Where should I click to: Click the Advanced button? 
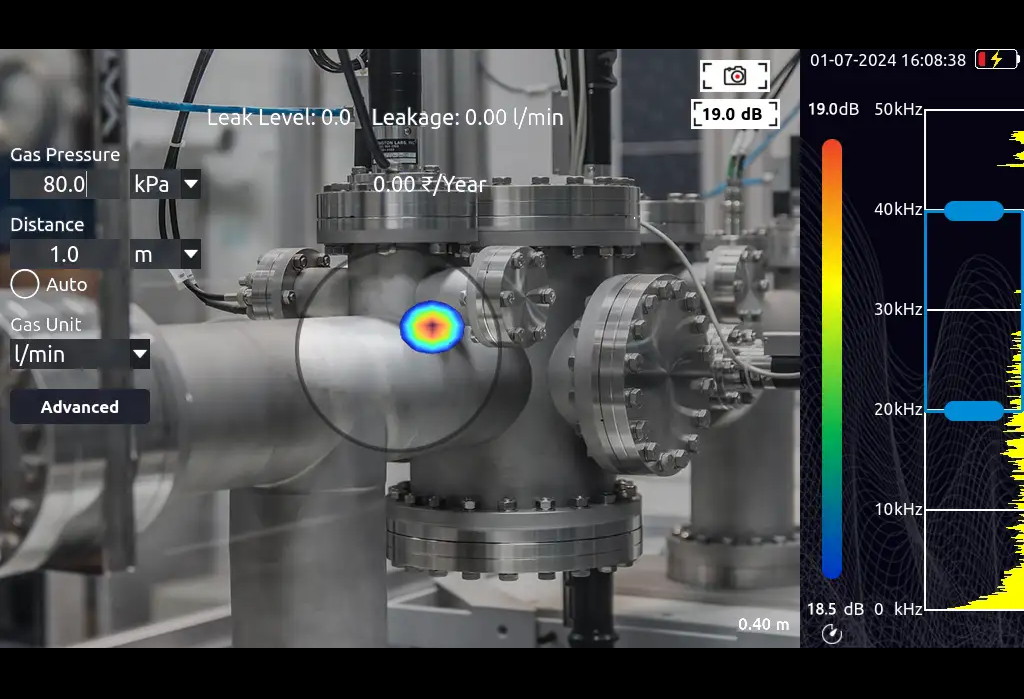pos(80,407)
